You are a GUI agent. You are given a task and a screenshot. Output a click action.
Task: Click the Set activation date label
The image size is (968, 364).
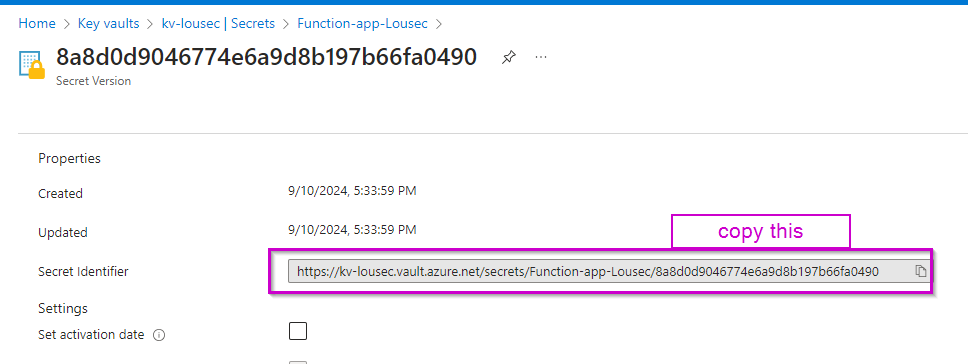[x=91, y=335]
